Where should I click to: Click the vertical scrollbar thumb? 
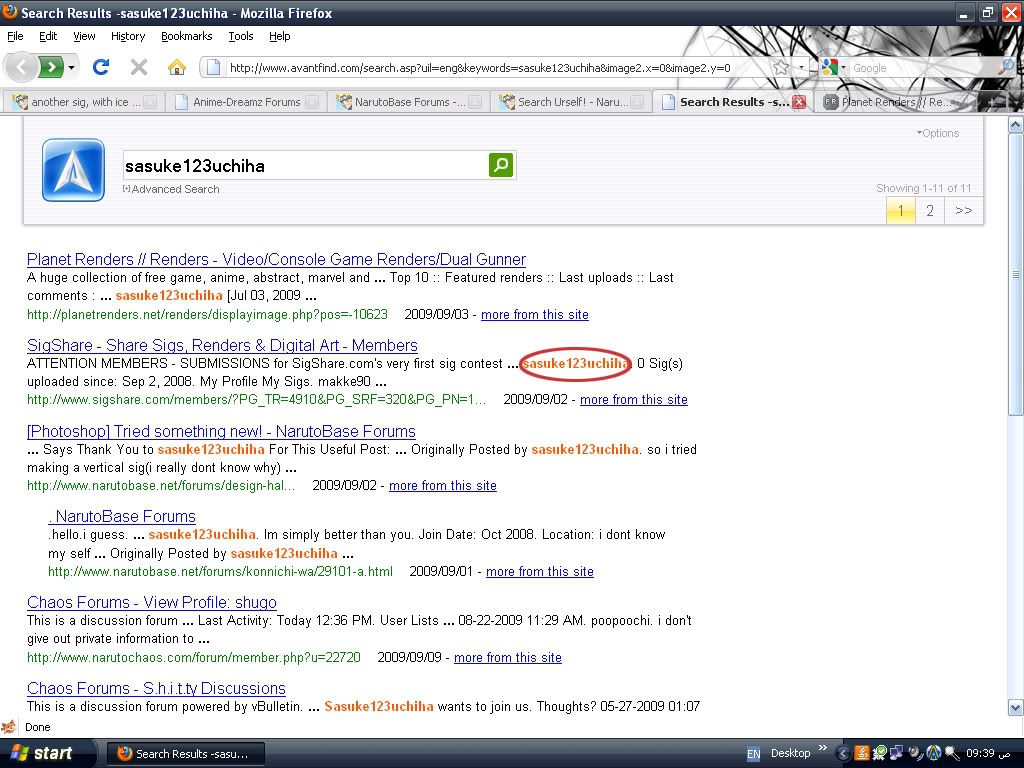(1016, 274)
